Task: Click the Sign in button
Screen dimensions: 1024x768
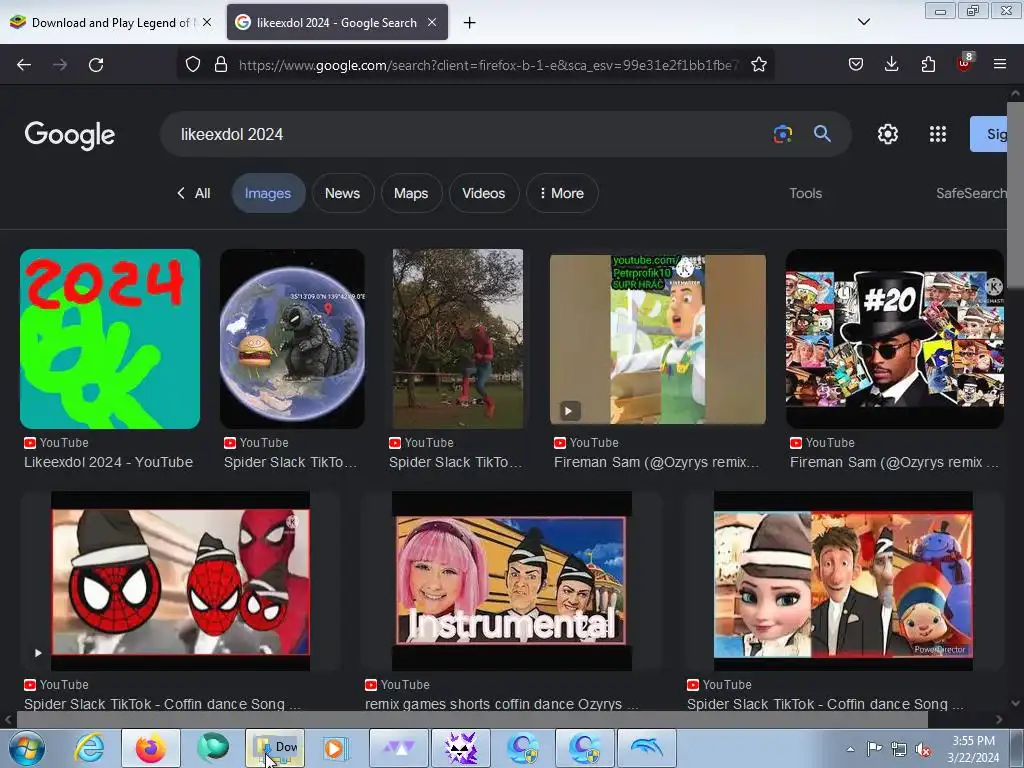Action: click(x=989, y=134)
